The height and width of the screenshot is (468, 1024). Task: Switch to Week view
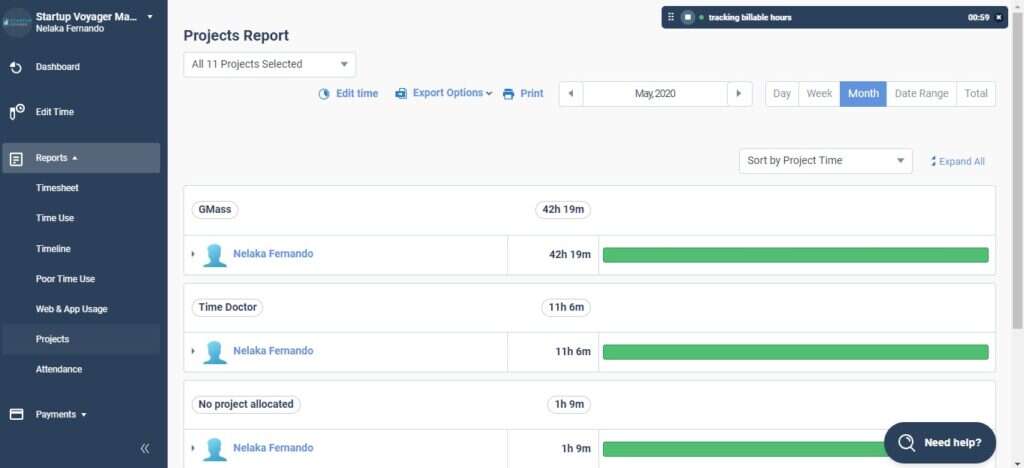tap(819, 93)
